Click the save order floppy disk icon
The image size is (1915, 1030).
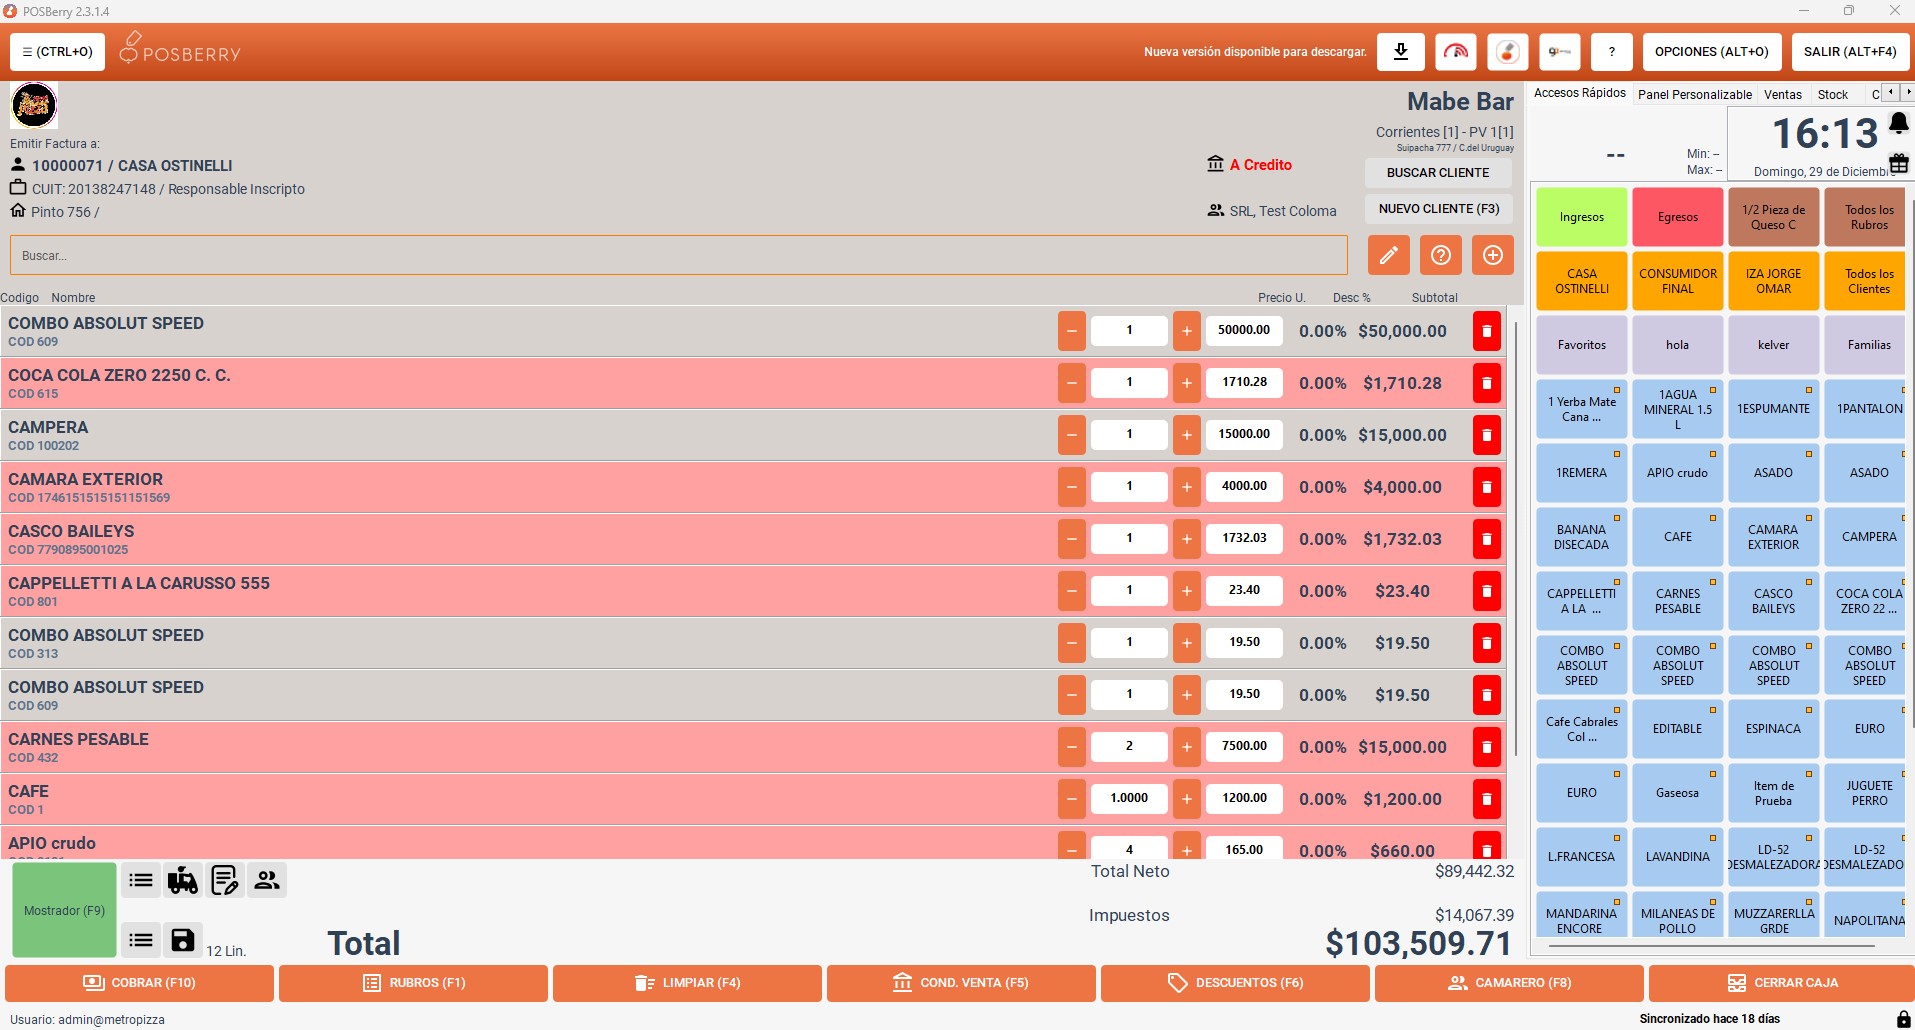[x=183, y=940]
